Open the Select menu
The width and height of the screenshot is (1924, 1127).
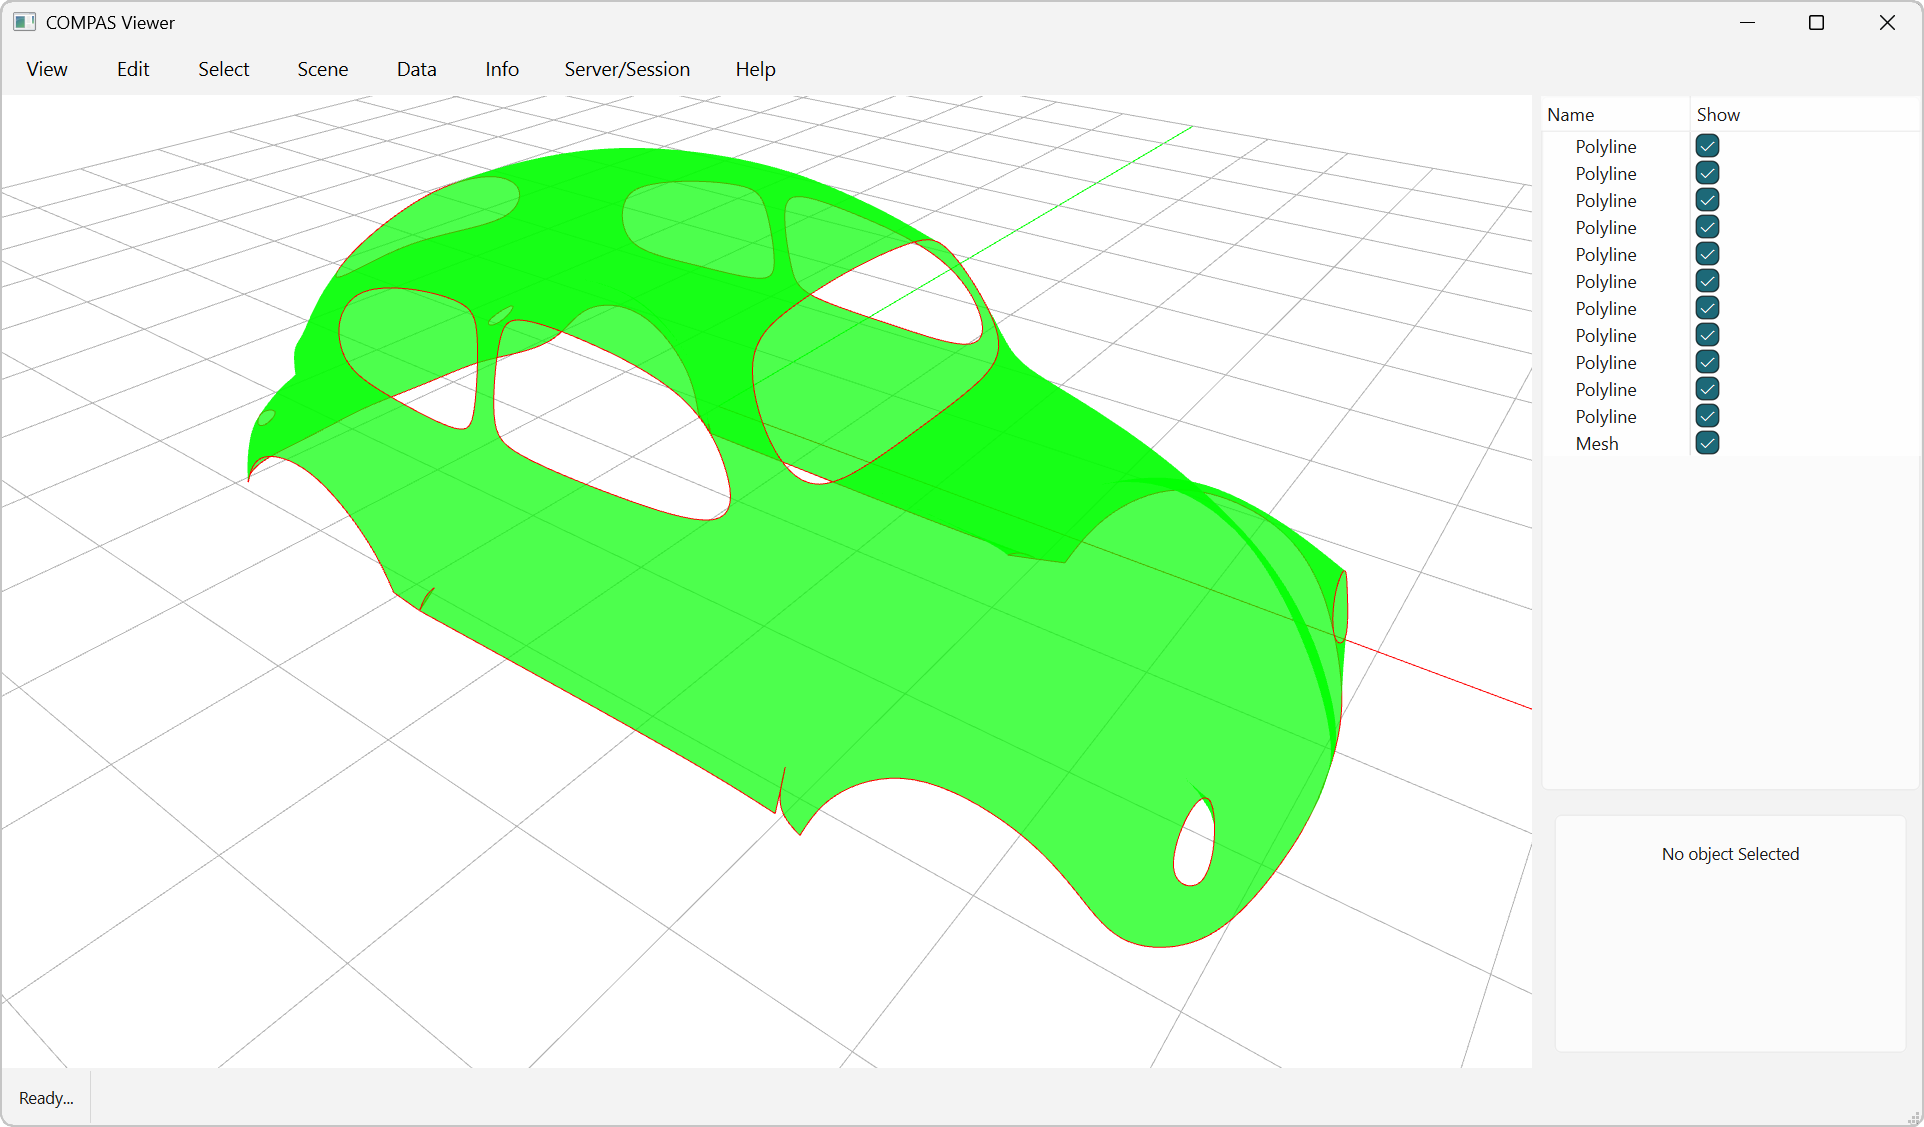[x=223, y=69]
